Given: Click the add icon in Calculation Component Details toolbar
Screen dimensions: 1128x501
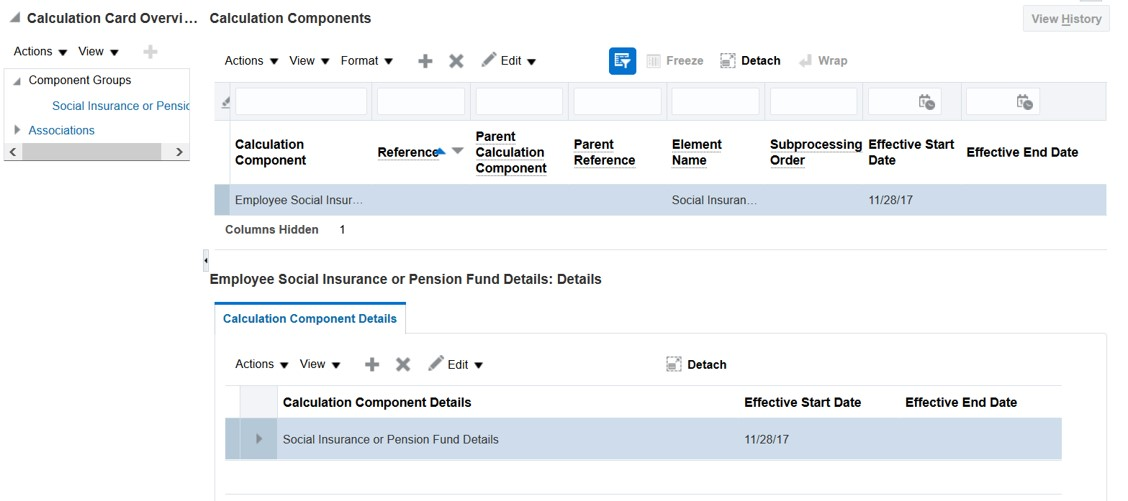Looking at the screenshot, I should (x=372, y=365).
